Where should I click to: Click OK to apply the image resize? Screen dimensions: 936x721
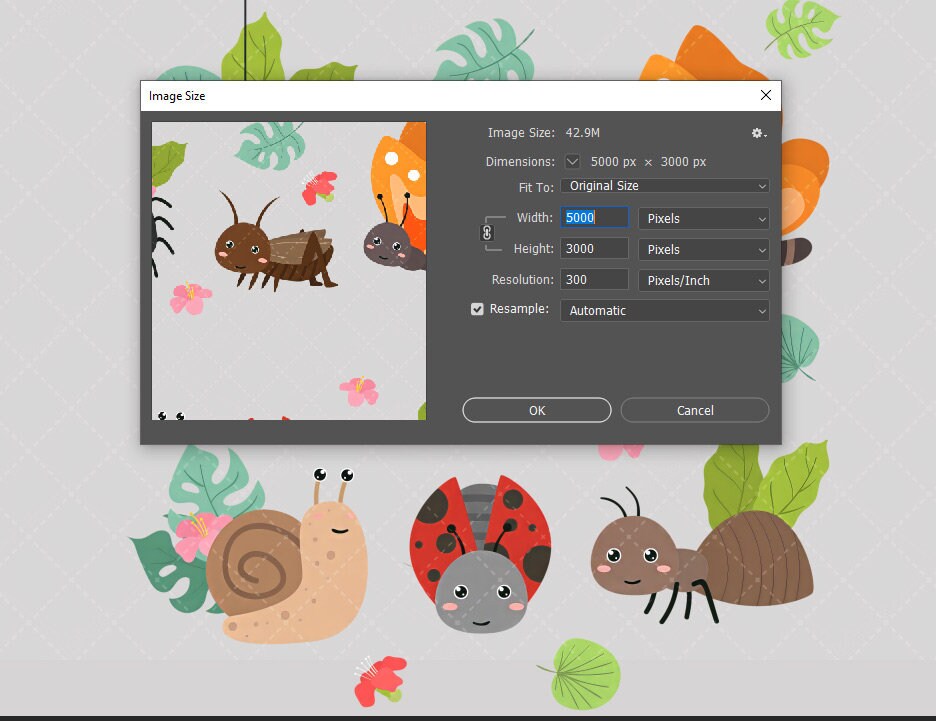click(x=536, y=410)
